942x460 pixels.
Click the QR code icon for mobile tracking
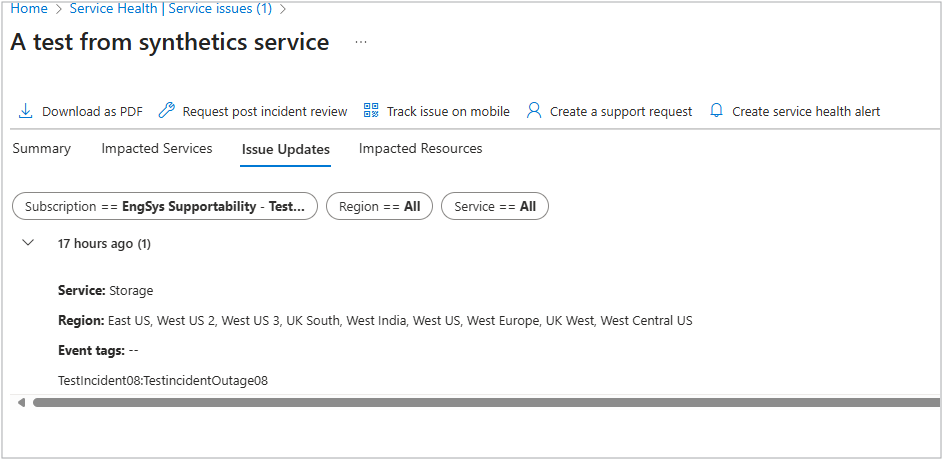tap(371, 111)
